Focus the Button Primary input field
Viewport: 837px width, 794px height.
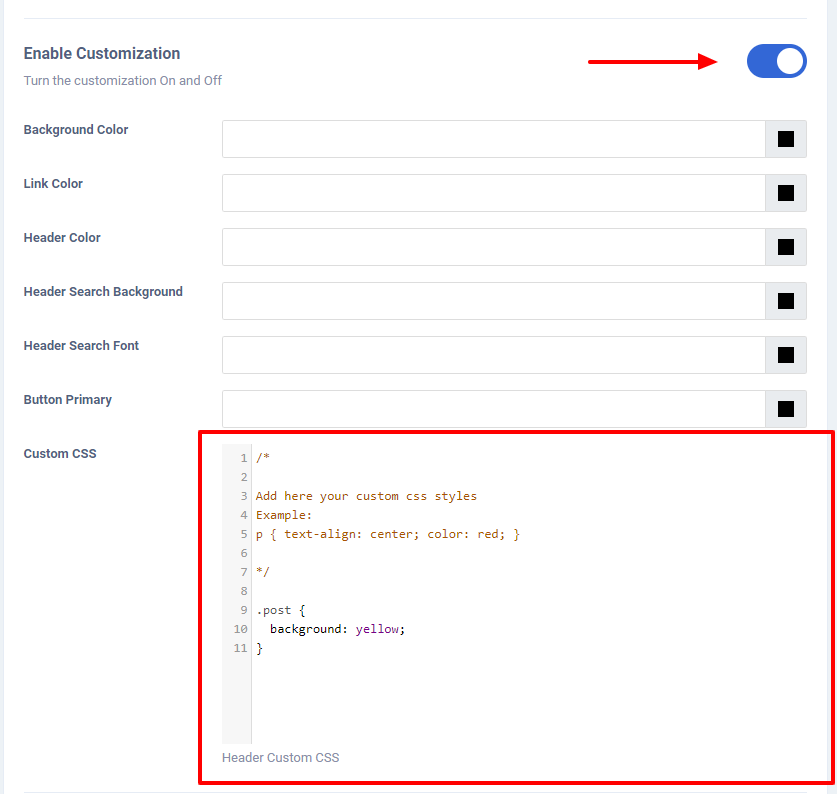494,409
